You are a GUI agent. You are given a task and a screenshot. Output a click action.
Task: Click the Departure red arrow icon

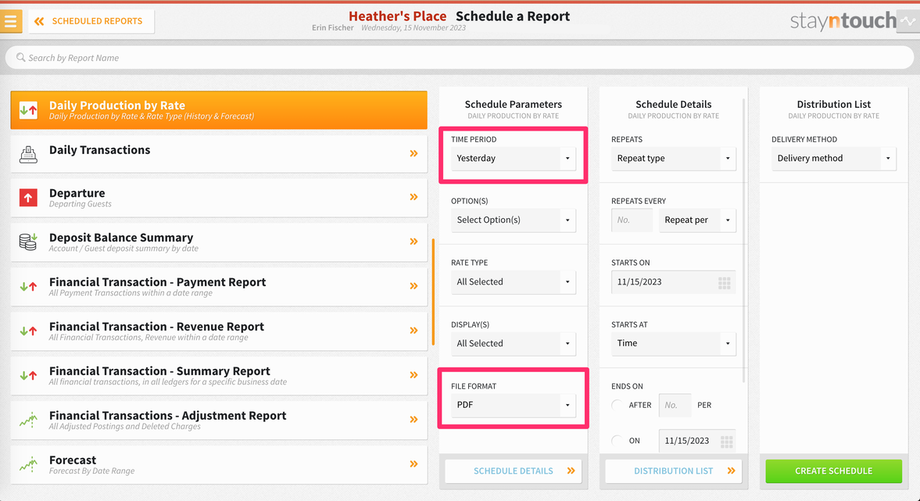click(28, 198)
